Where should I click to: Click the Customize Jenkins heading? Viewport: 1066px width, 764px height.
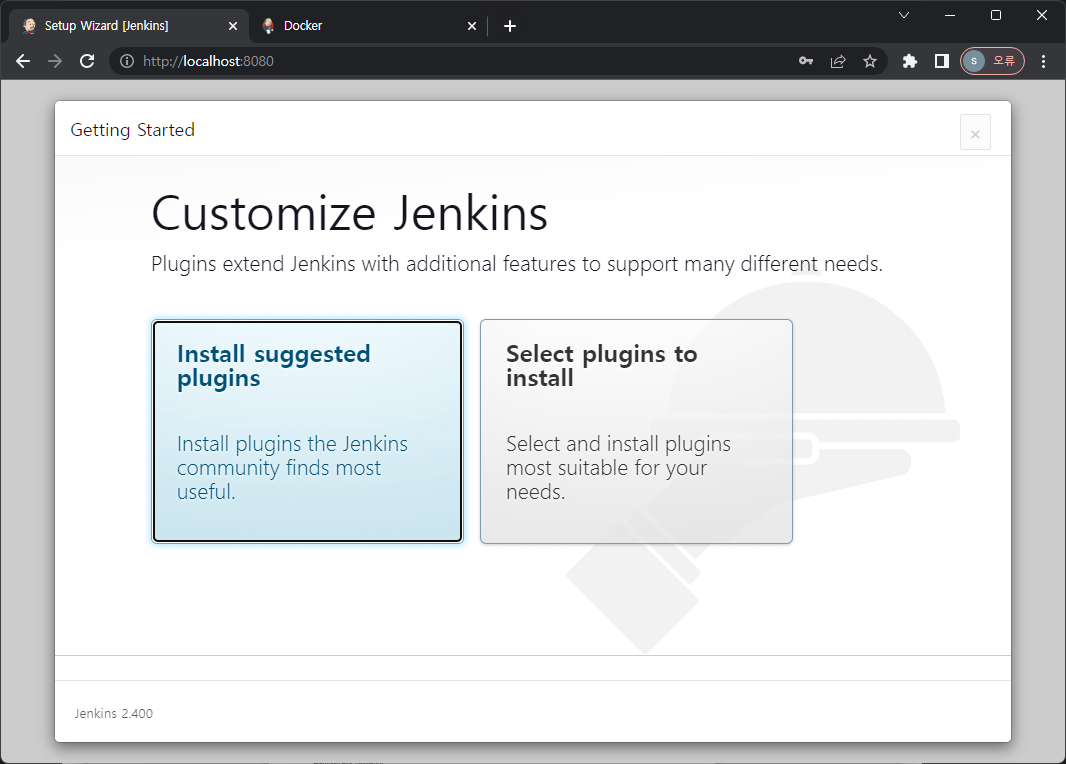tap(349, 213)
